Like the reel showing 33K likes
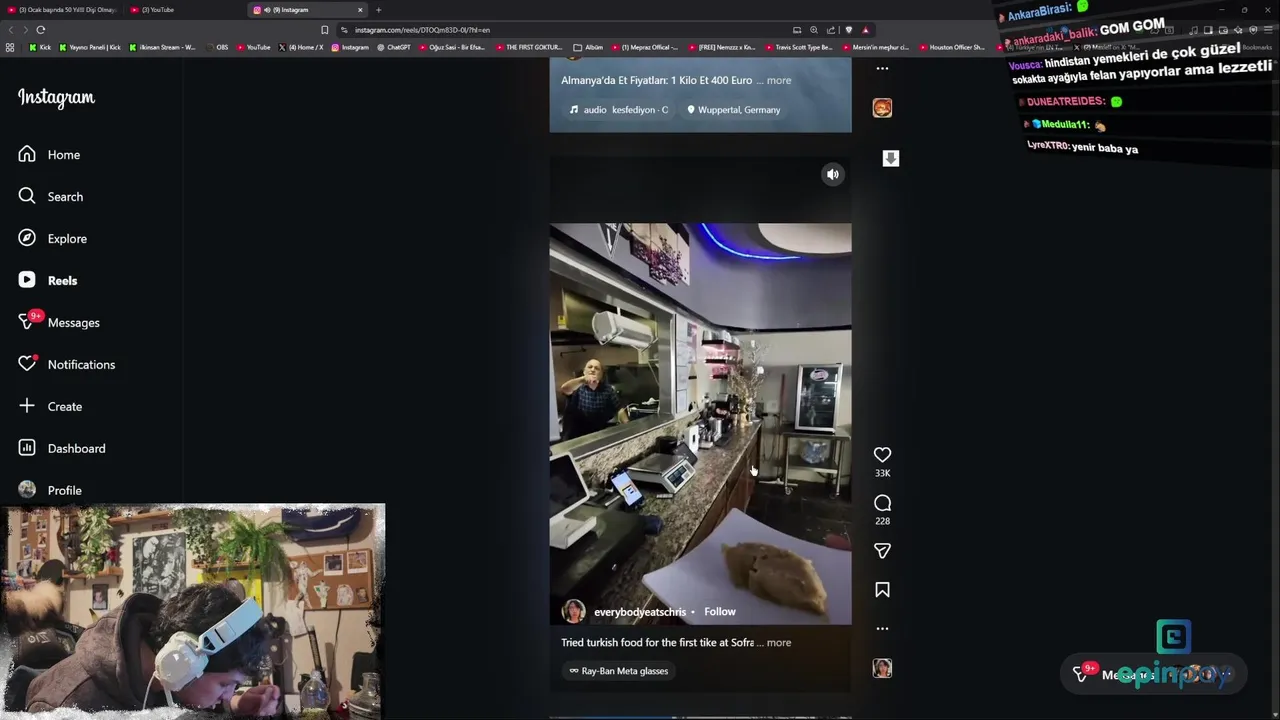 click(x=882, y=455)
